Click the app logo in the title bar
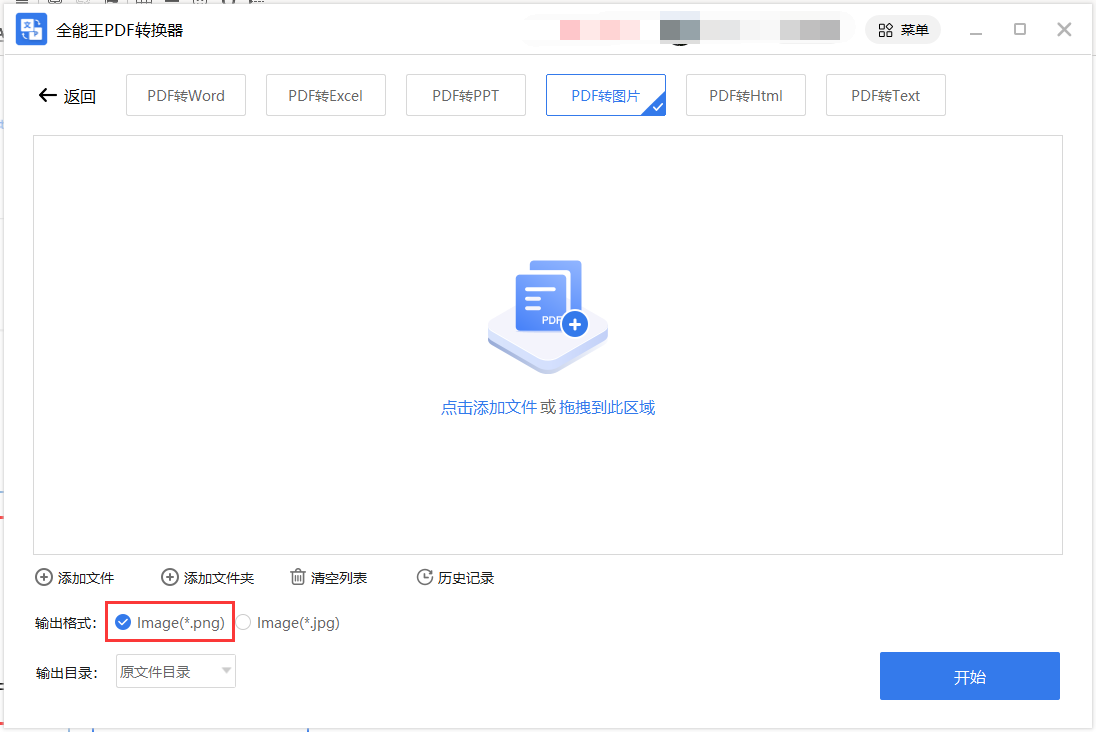This screenshot has width=1096, height=732. (x=31, y=28)
